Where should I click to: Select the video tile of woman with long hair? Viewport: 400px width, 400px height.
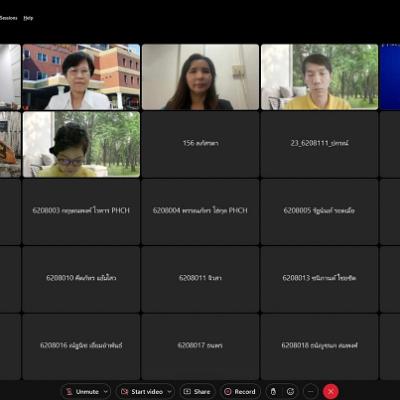pyautogui.click(x=200, y=77)
